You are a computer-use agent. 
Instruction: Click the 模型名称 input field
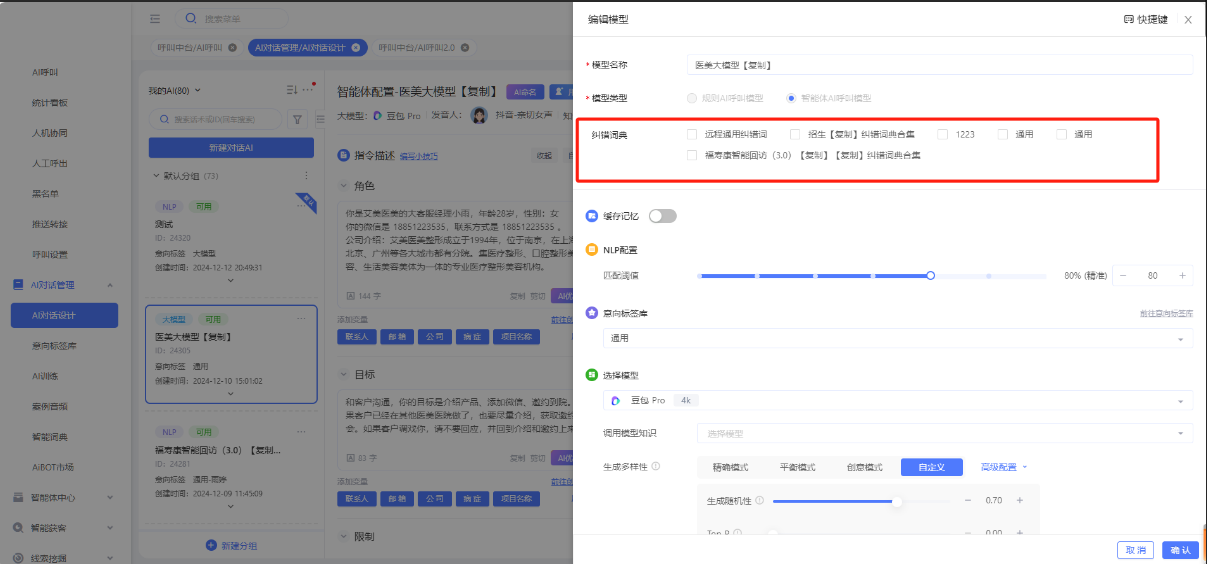pos(940,65)
